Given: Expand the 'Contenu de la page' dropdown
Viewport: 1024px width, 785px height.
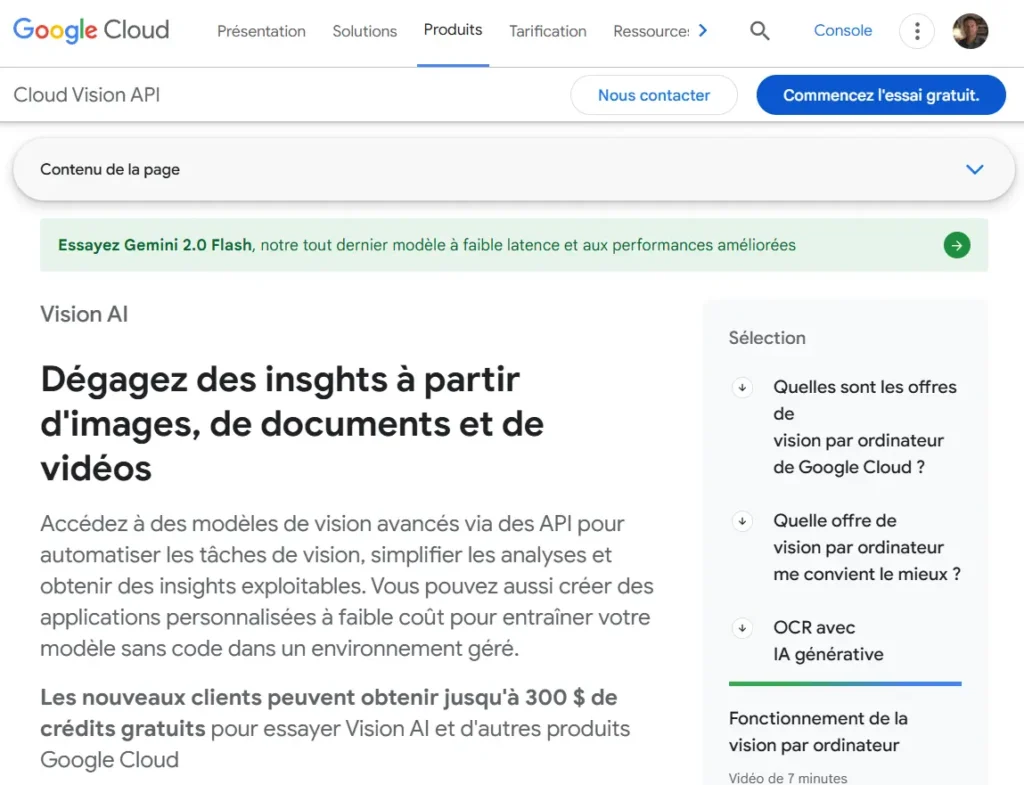Looking at the screenshot, I should point(513,170).
